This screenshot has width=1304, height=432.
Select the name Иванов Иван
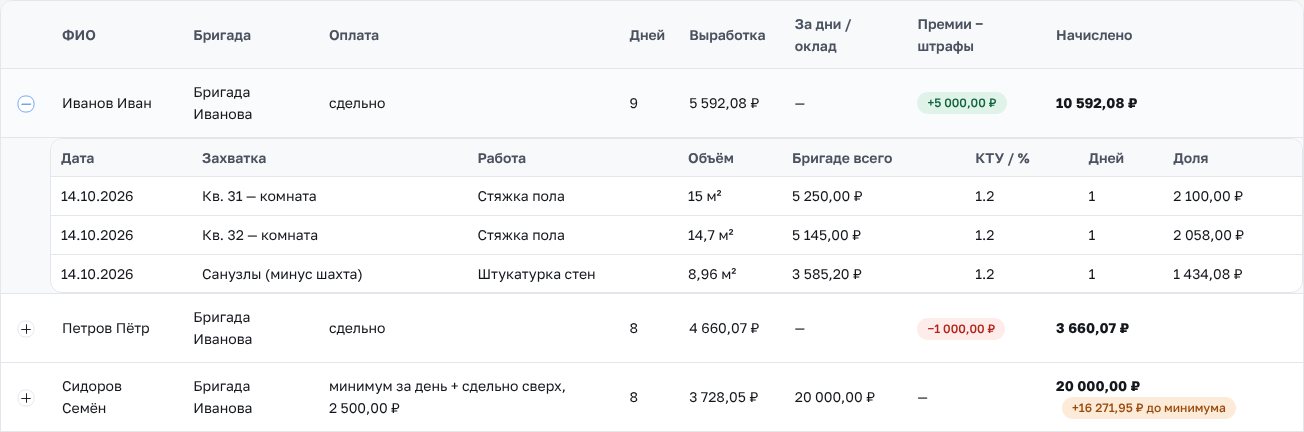pos(107,103)
